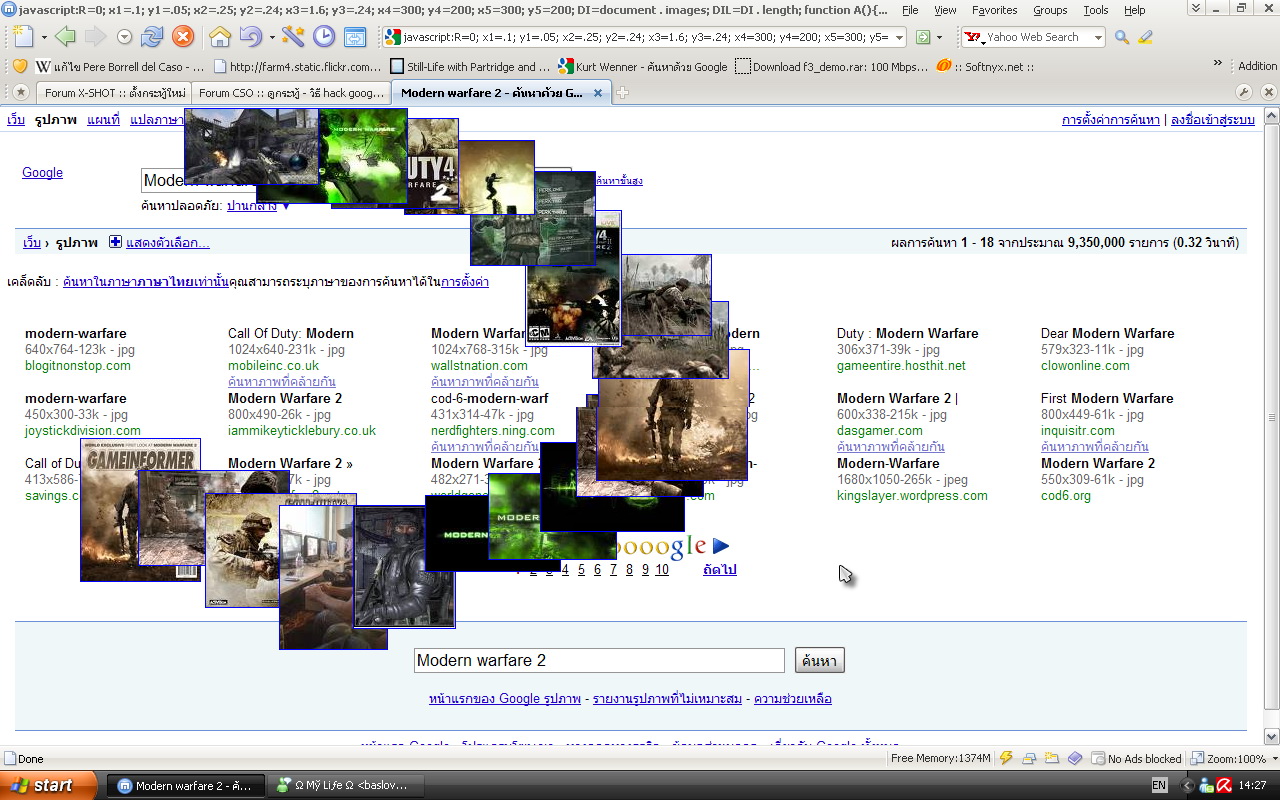This screenshot has height=800, width=1280.
Task: Click the lightning bolt status bar icon
Action: pos(1006,758)
